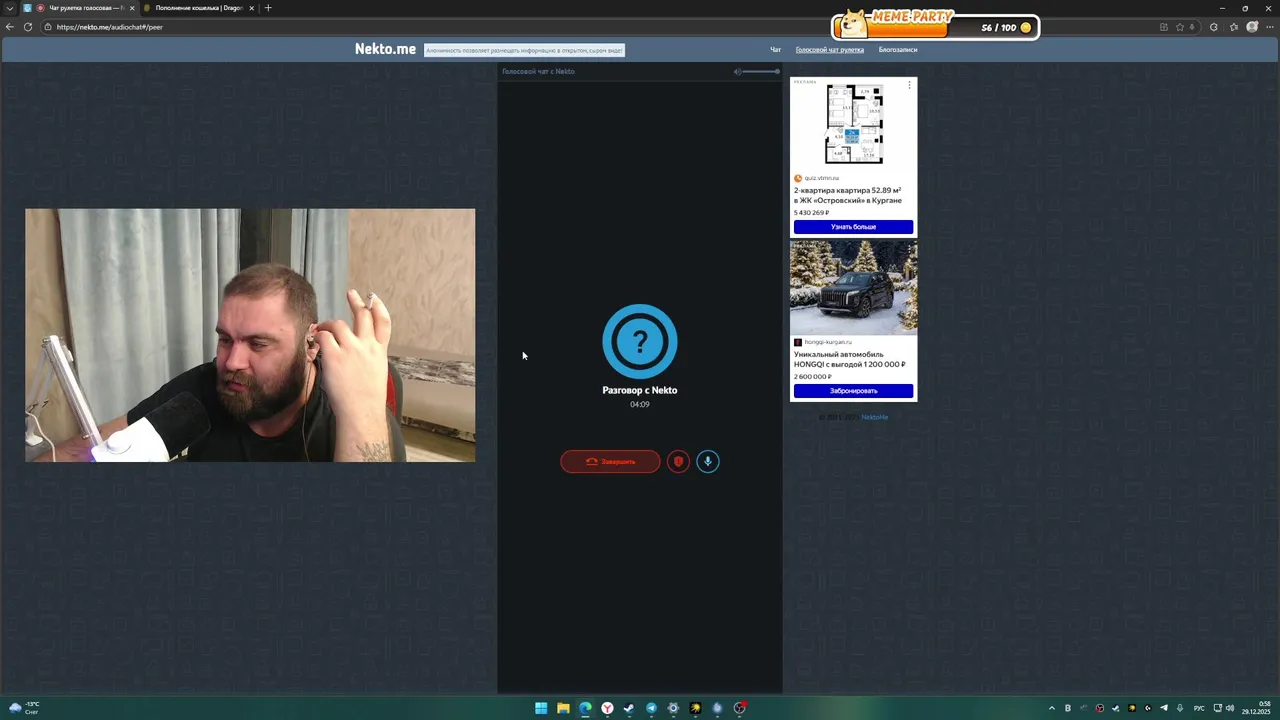Click the browser refresh extension icon
1280x720 pixels.
[1213, 27]
